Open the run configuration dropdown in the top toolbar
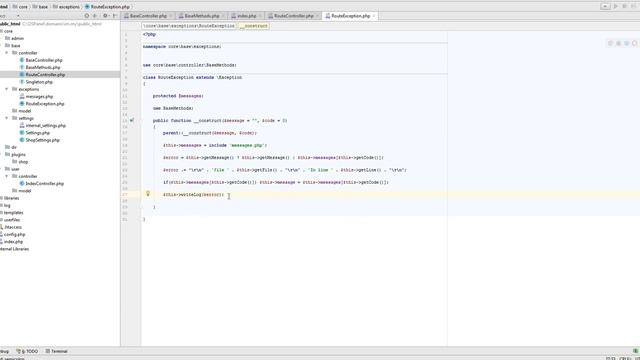This screenshot has width=640, height=360. tap(605, 6)
